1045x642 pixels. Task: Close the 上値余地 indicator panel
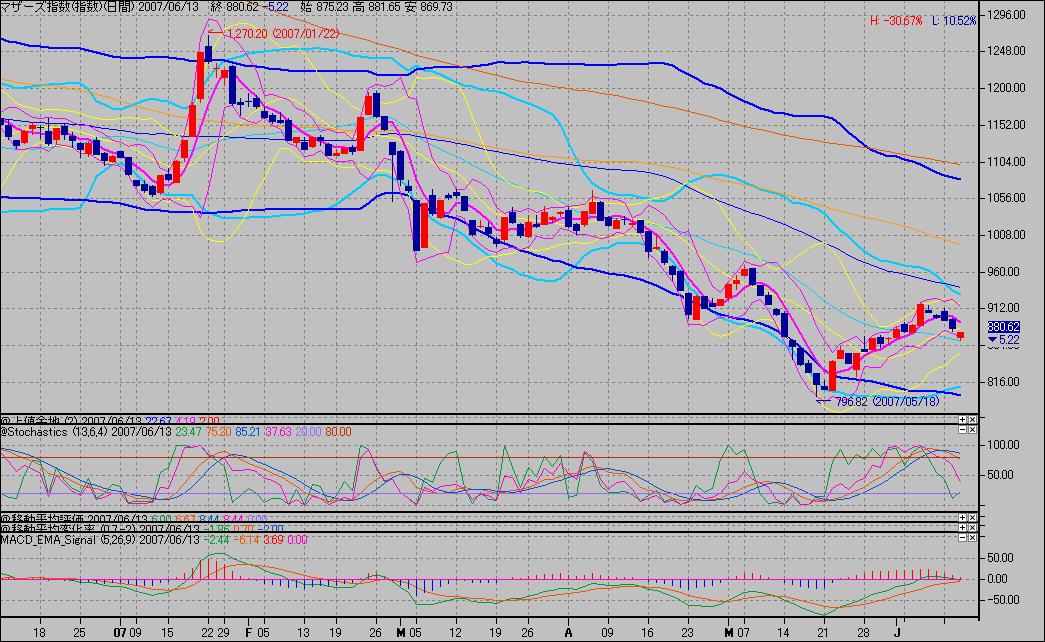tap(973, 418)
